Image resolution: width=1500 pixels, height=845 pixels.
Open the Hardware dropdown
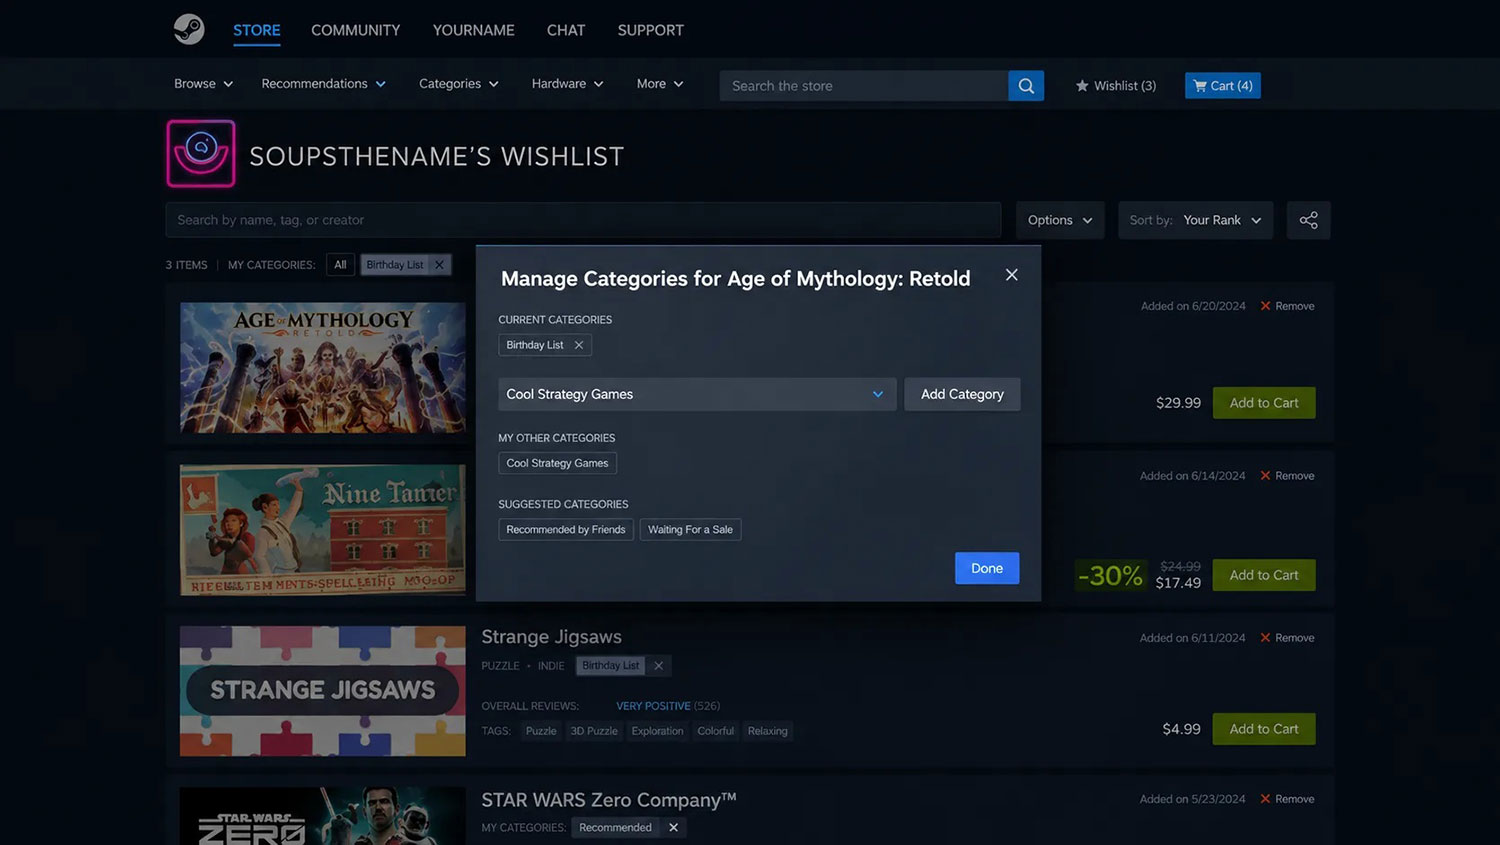point(567,84)
